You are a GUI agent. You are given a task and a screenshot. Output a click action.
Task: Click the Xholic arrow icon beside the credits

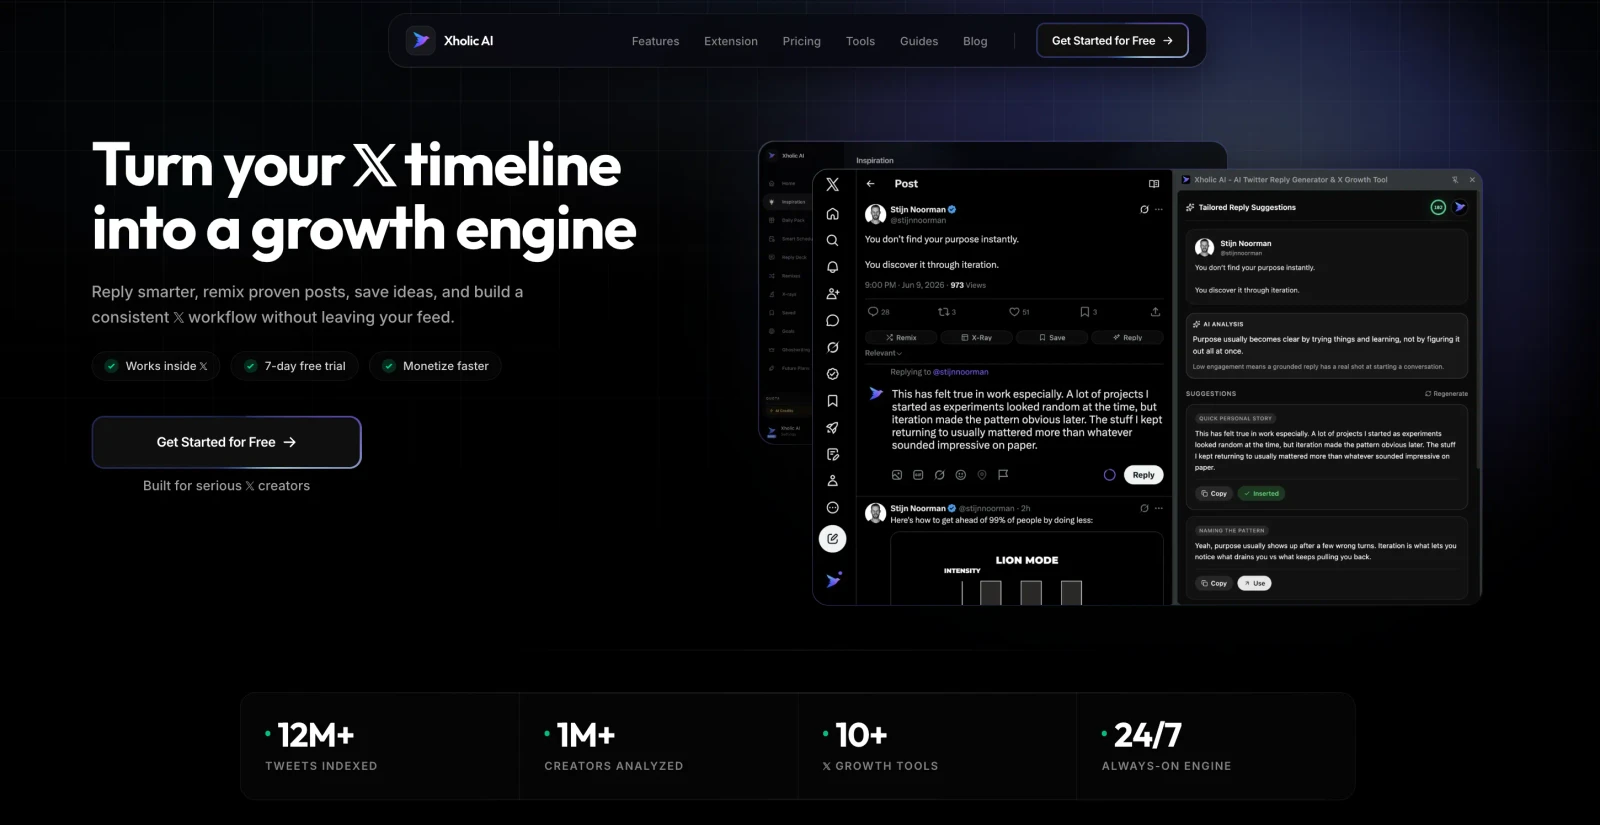(1460, 207)
